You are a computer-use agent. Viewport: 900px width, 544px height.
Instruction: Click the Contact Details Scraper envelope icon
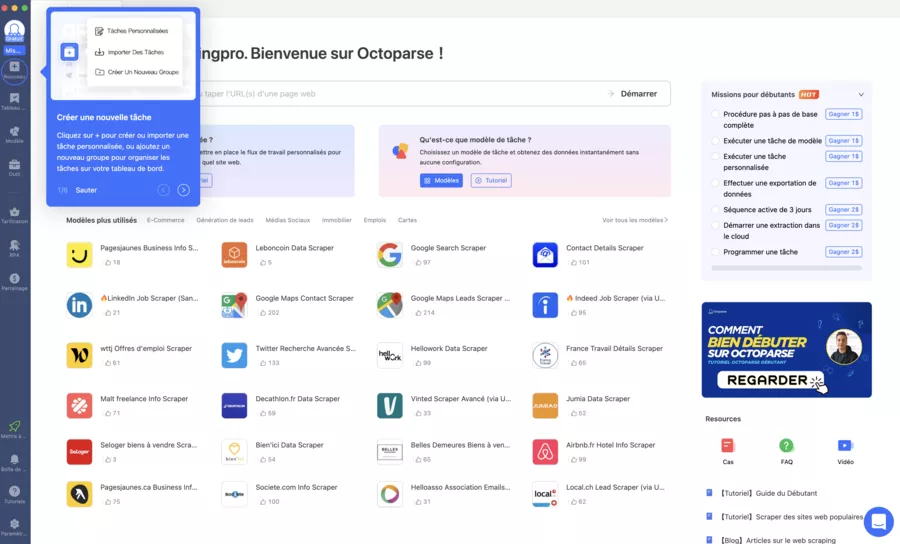pyautogui.click(x=545, y=255)
